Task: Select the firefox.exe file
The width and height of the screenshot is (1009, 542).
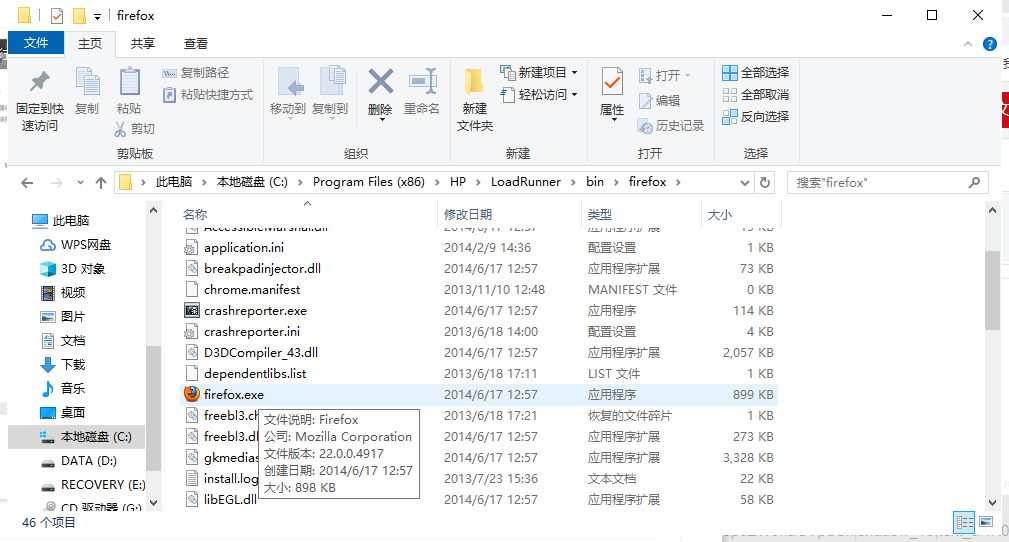Action: click(479, 395)
